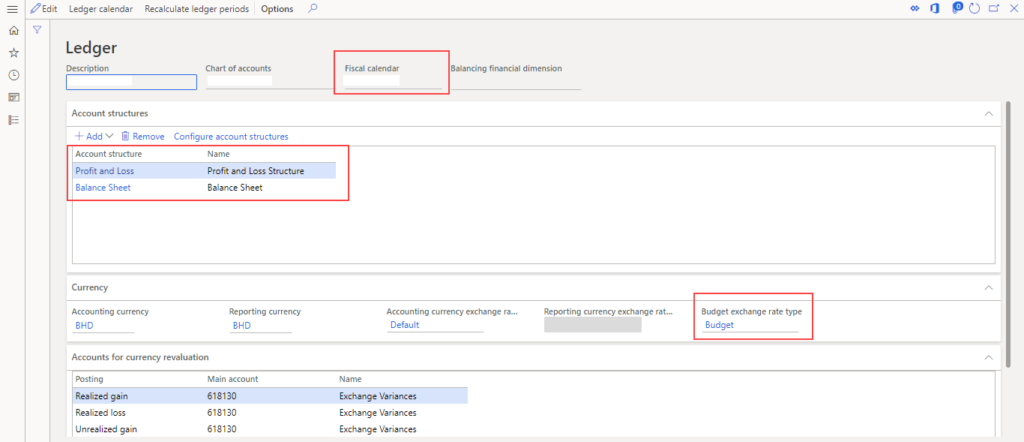Click the Description input field

click(130, 82)
